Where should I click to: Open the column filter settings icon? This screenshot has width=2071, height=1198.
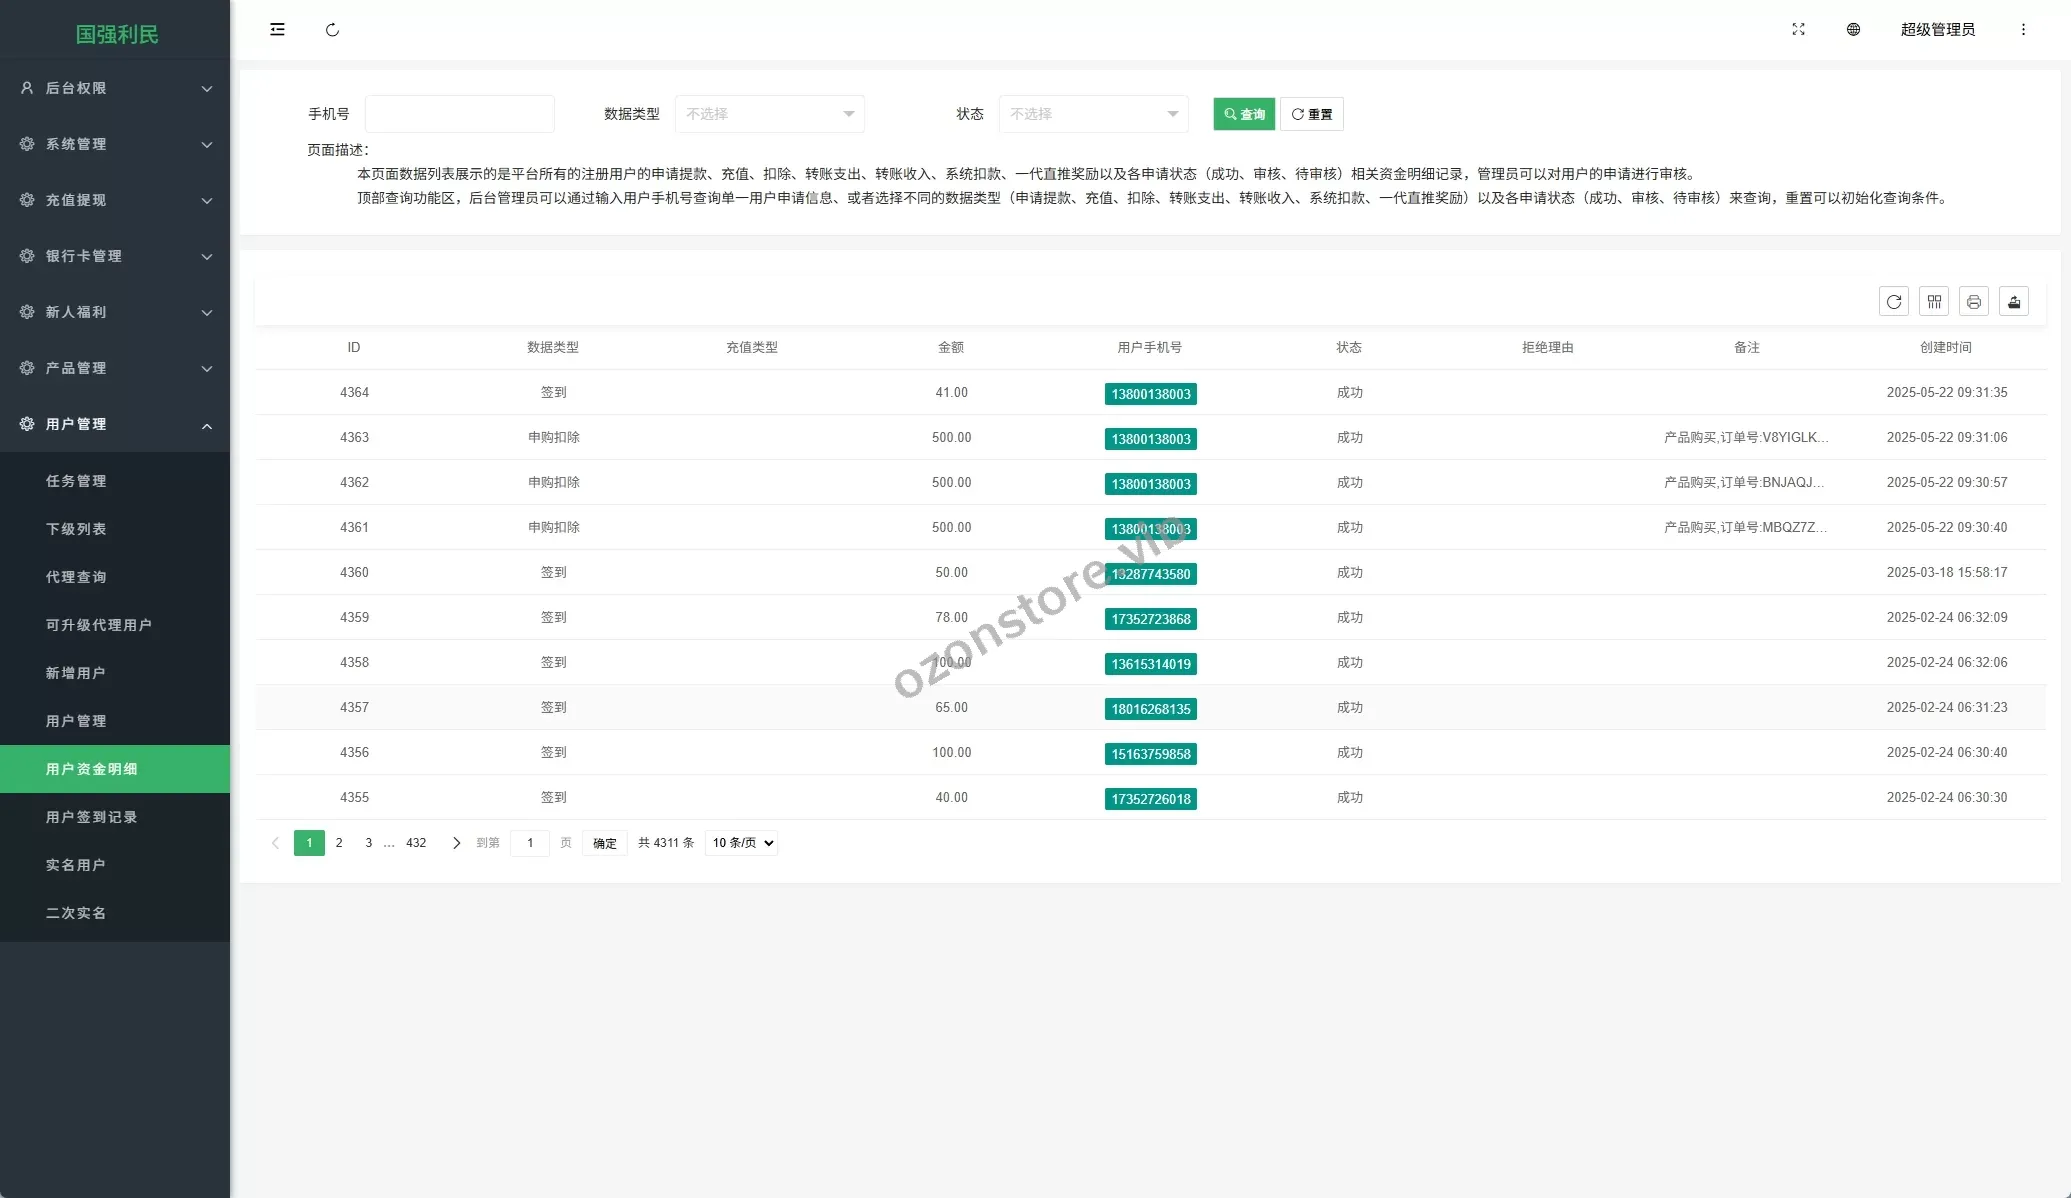point(1934,302)
